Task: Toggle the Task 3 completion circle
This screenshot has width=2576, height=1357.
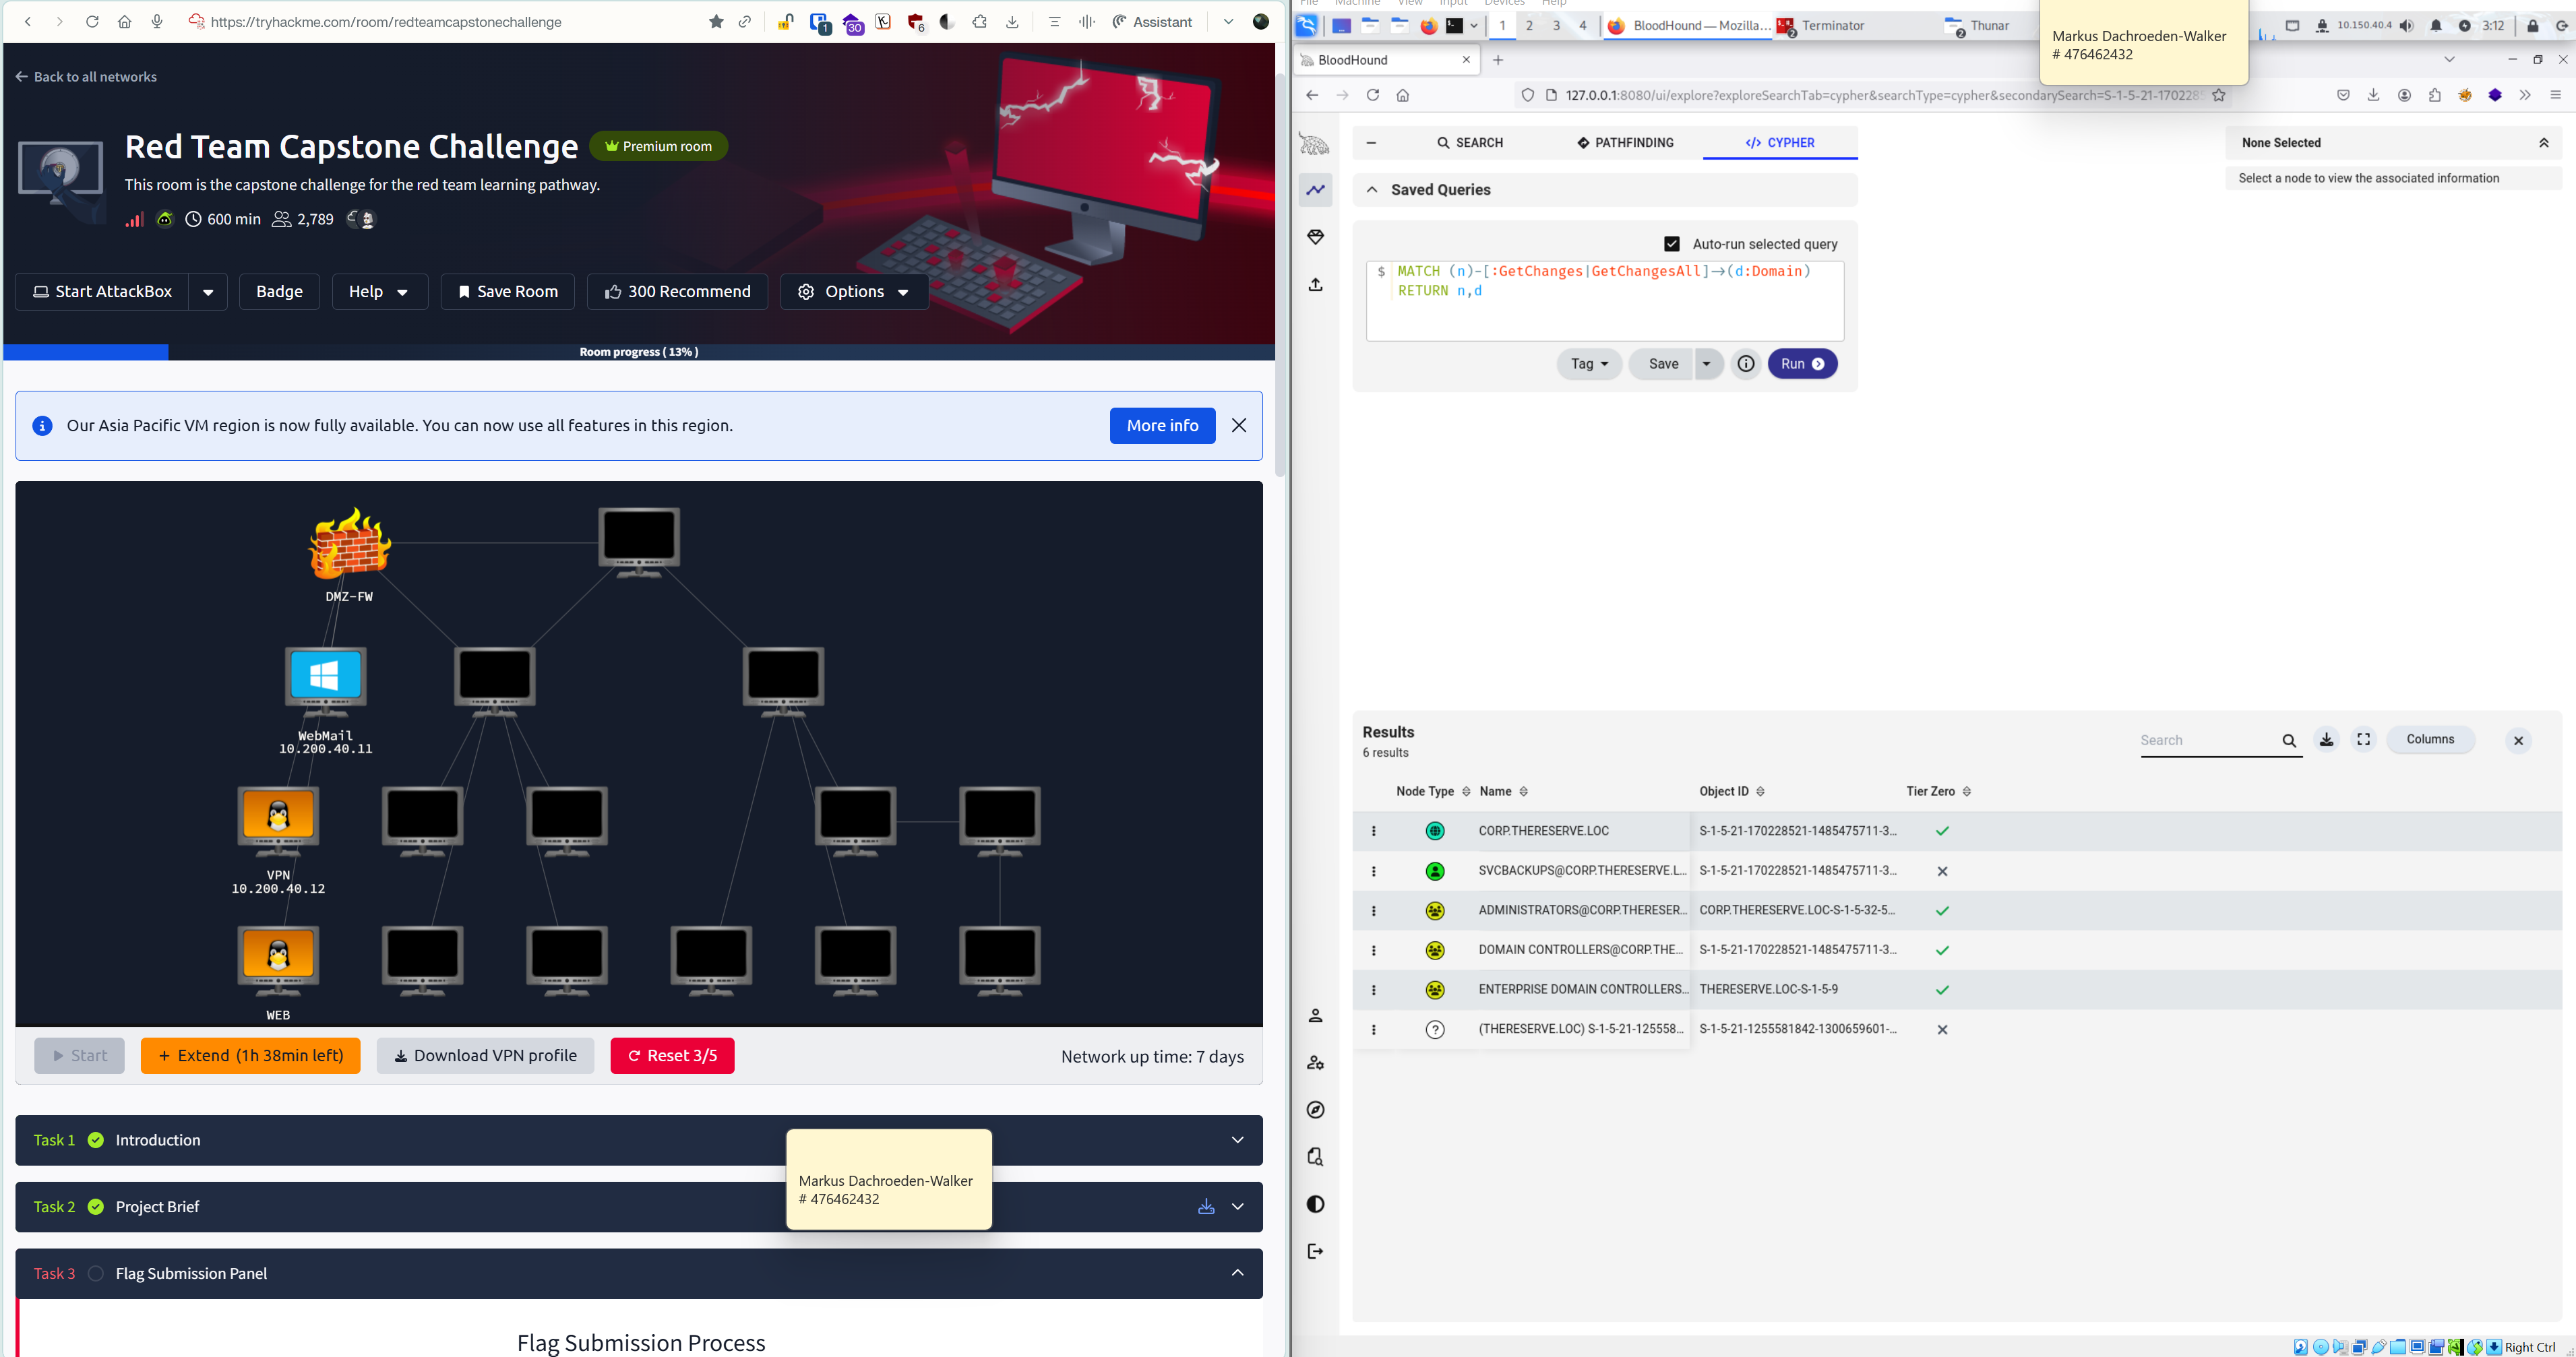Action: click(x=96, y=1273)
